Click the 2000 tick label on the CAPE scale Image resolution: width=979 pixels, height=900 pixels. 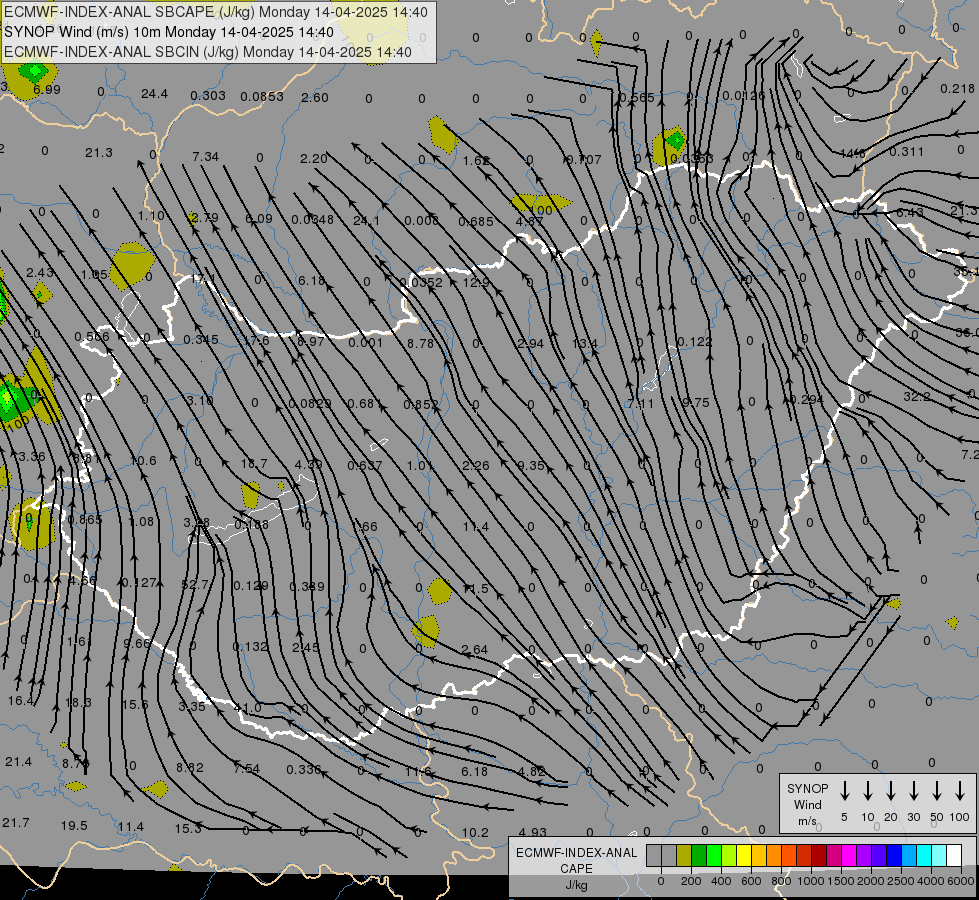click(x=870, y=881)
